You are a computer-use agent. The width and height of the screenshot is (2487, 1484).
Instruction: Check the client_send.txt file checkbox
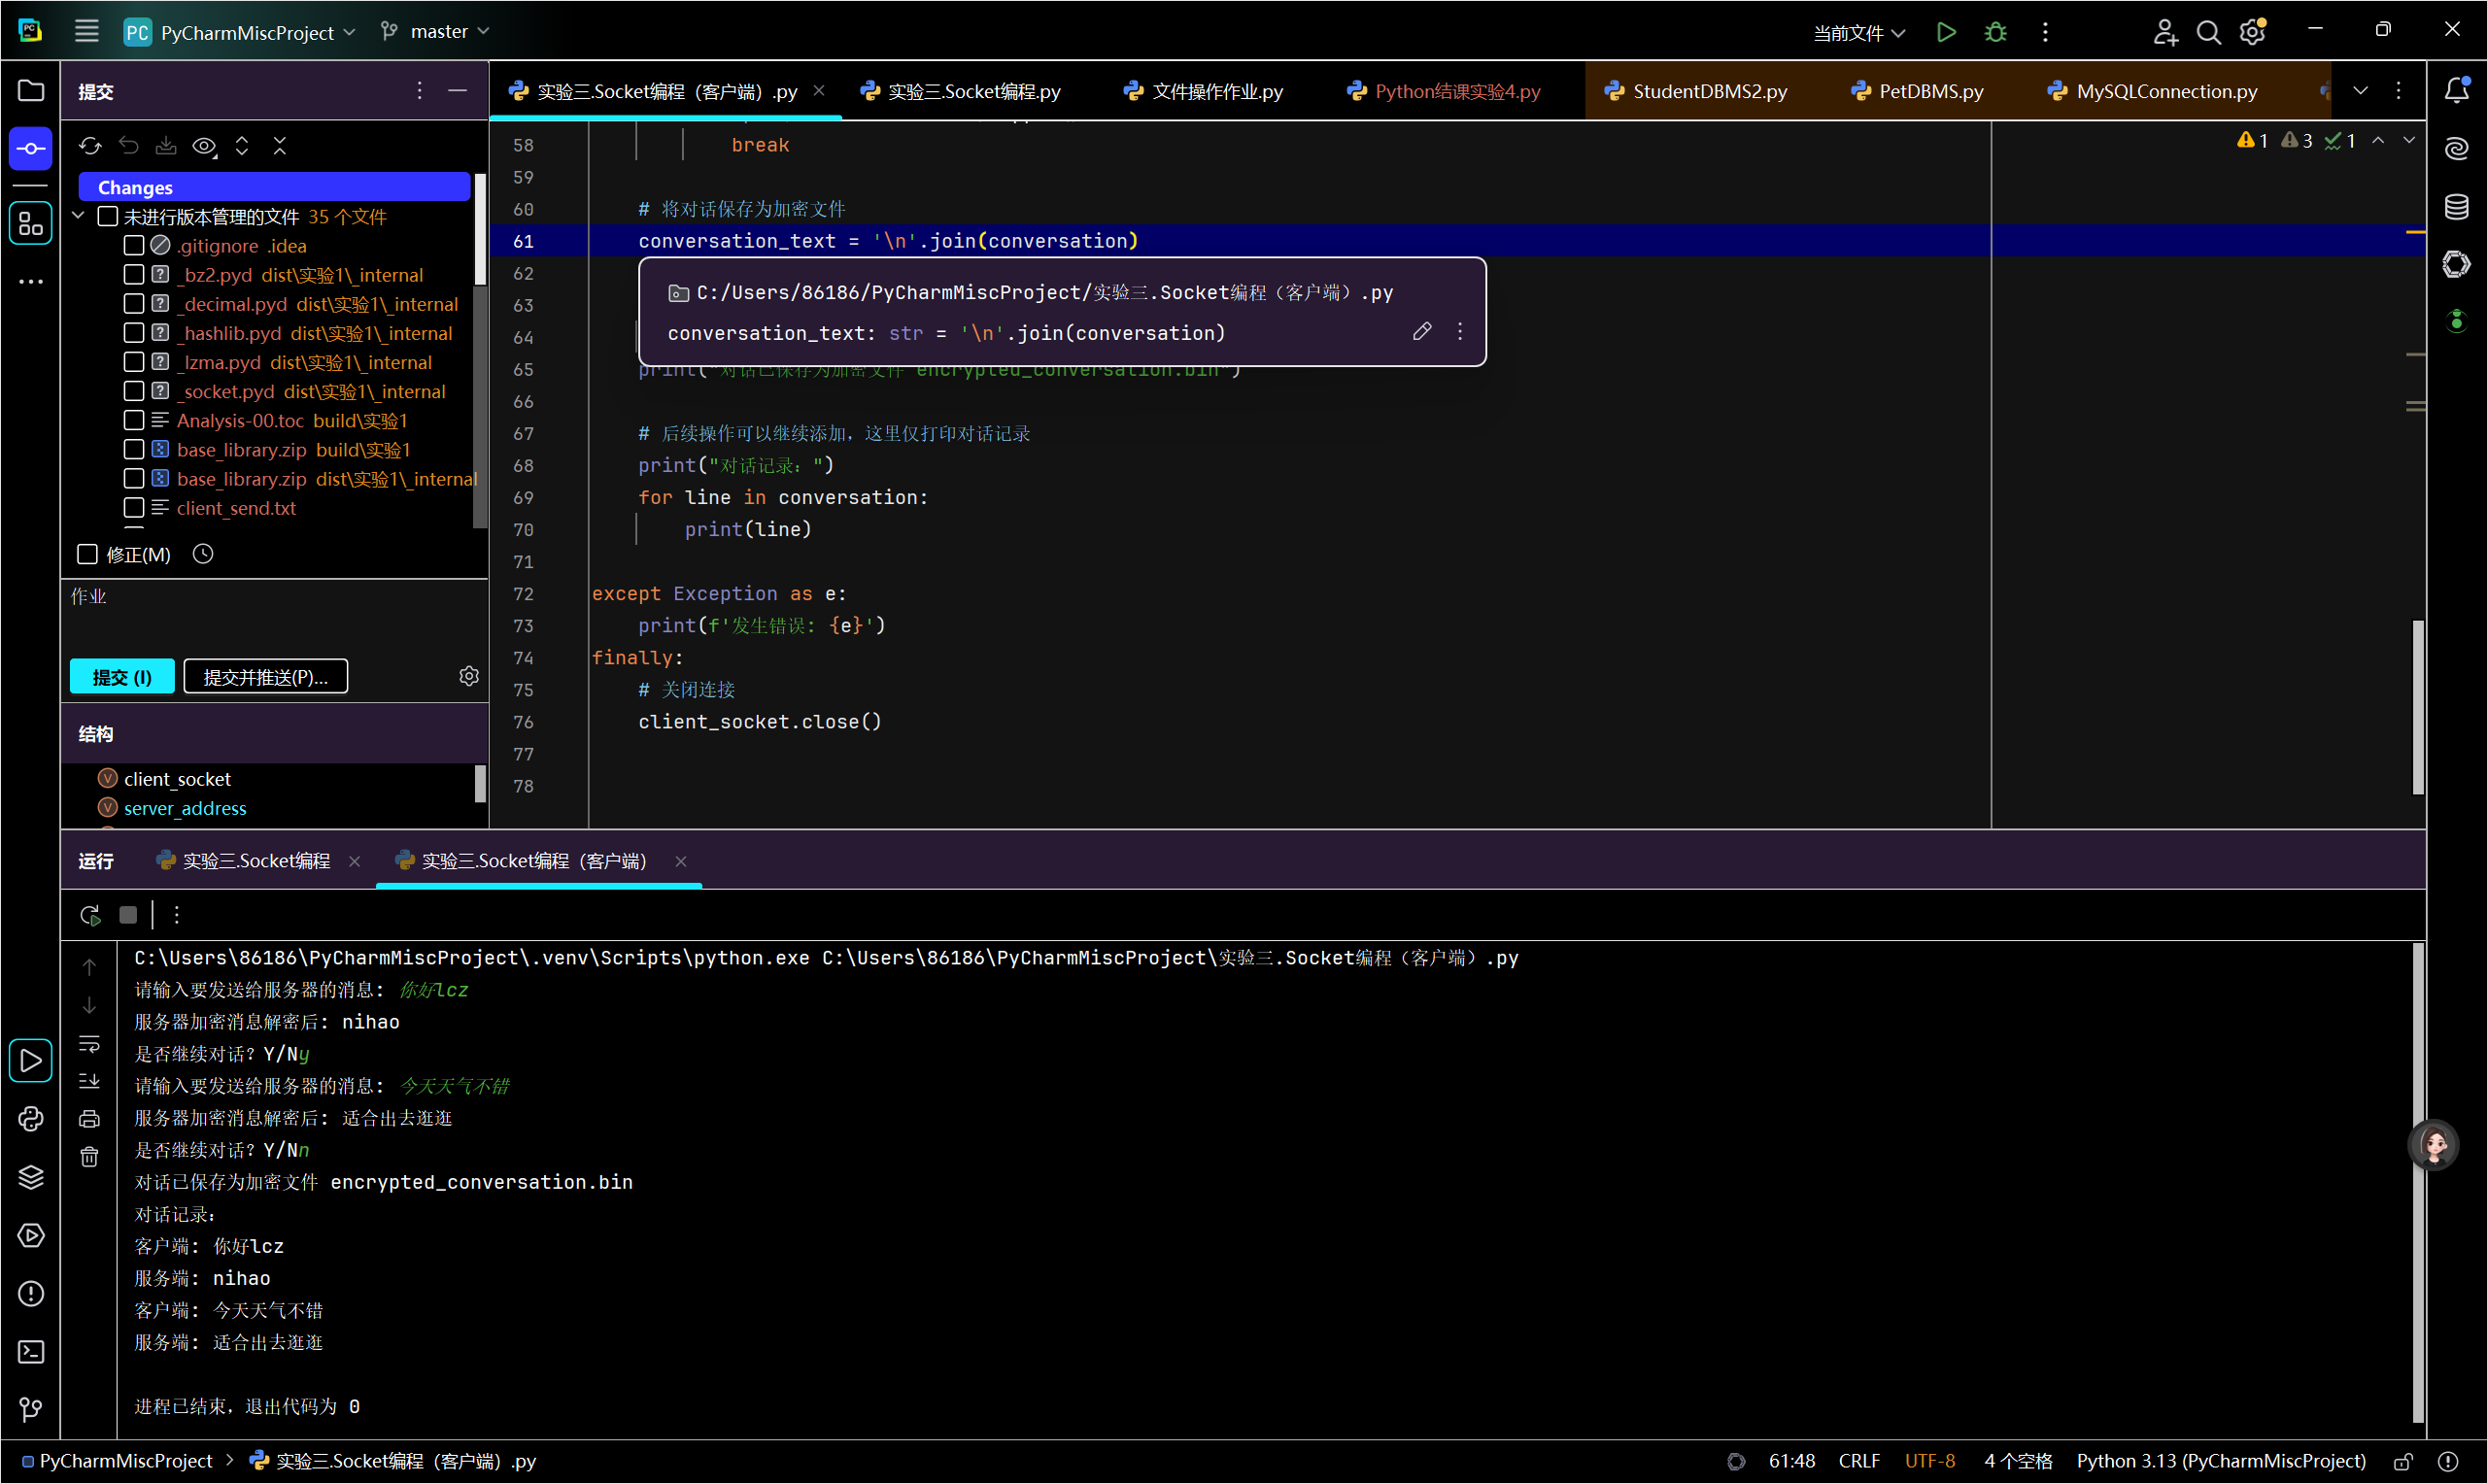(x=134, y=508)
